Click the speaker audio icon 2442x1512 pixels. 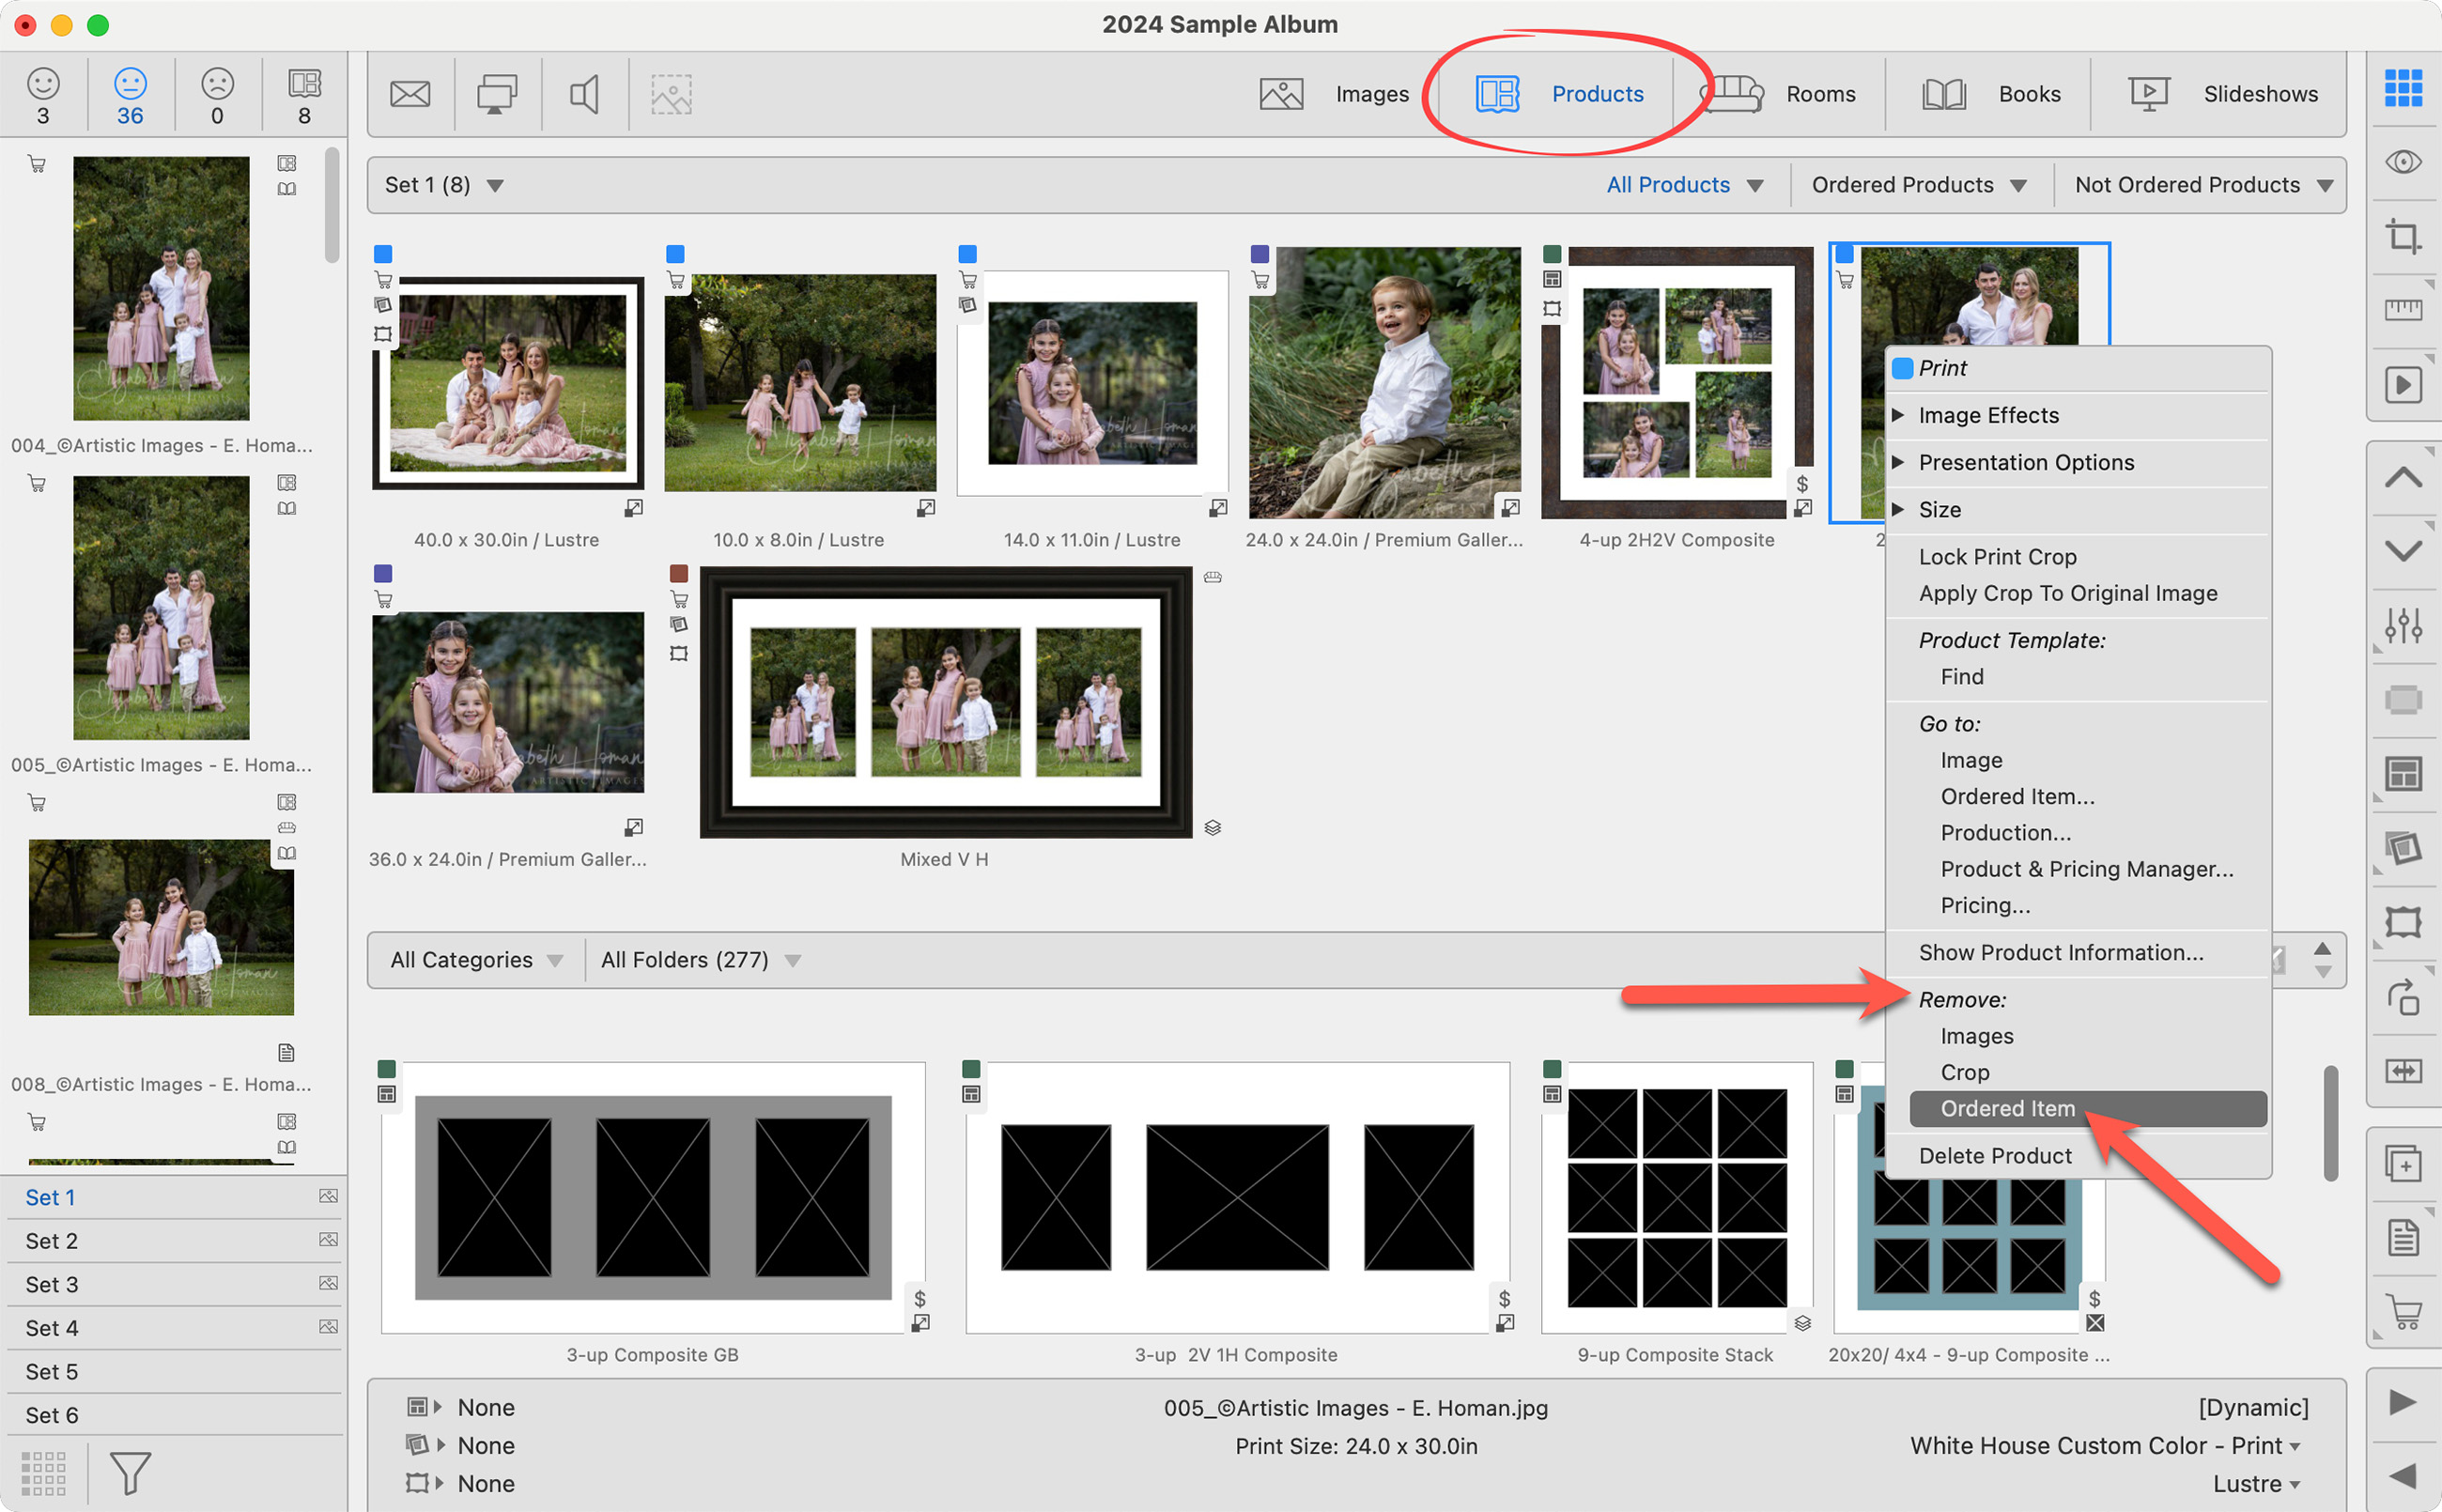(x=584, y=94)
